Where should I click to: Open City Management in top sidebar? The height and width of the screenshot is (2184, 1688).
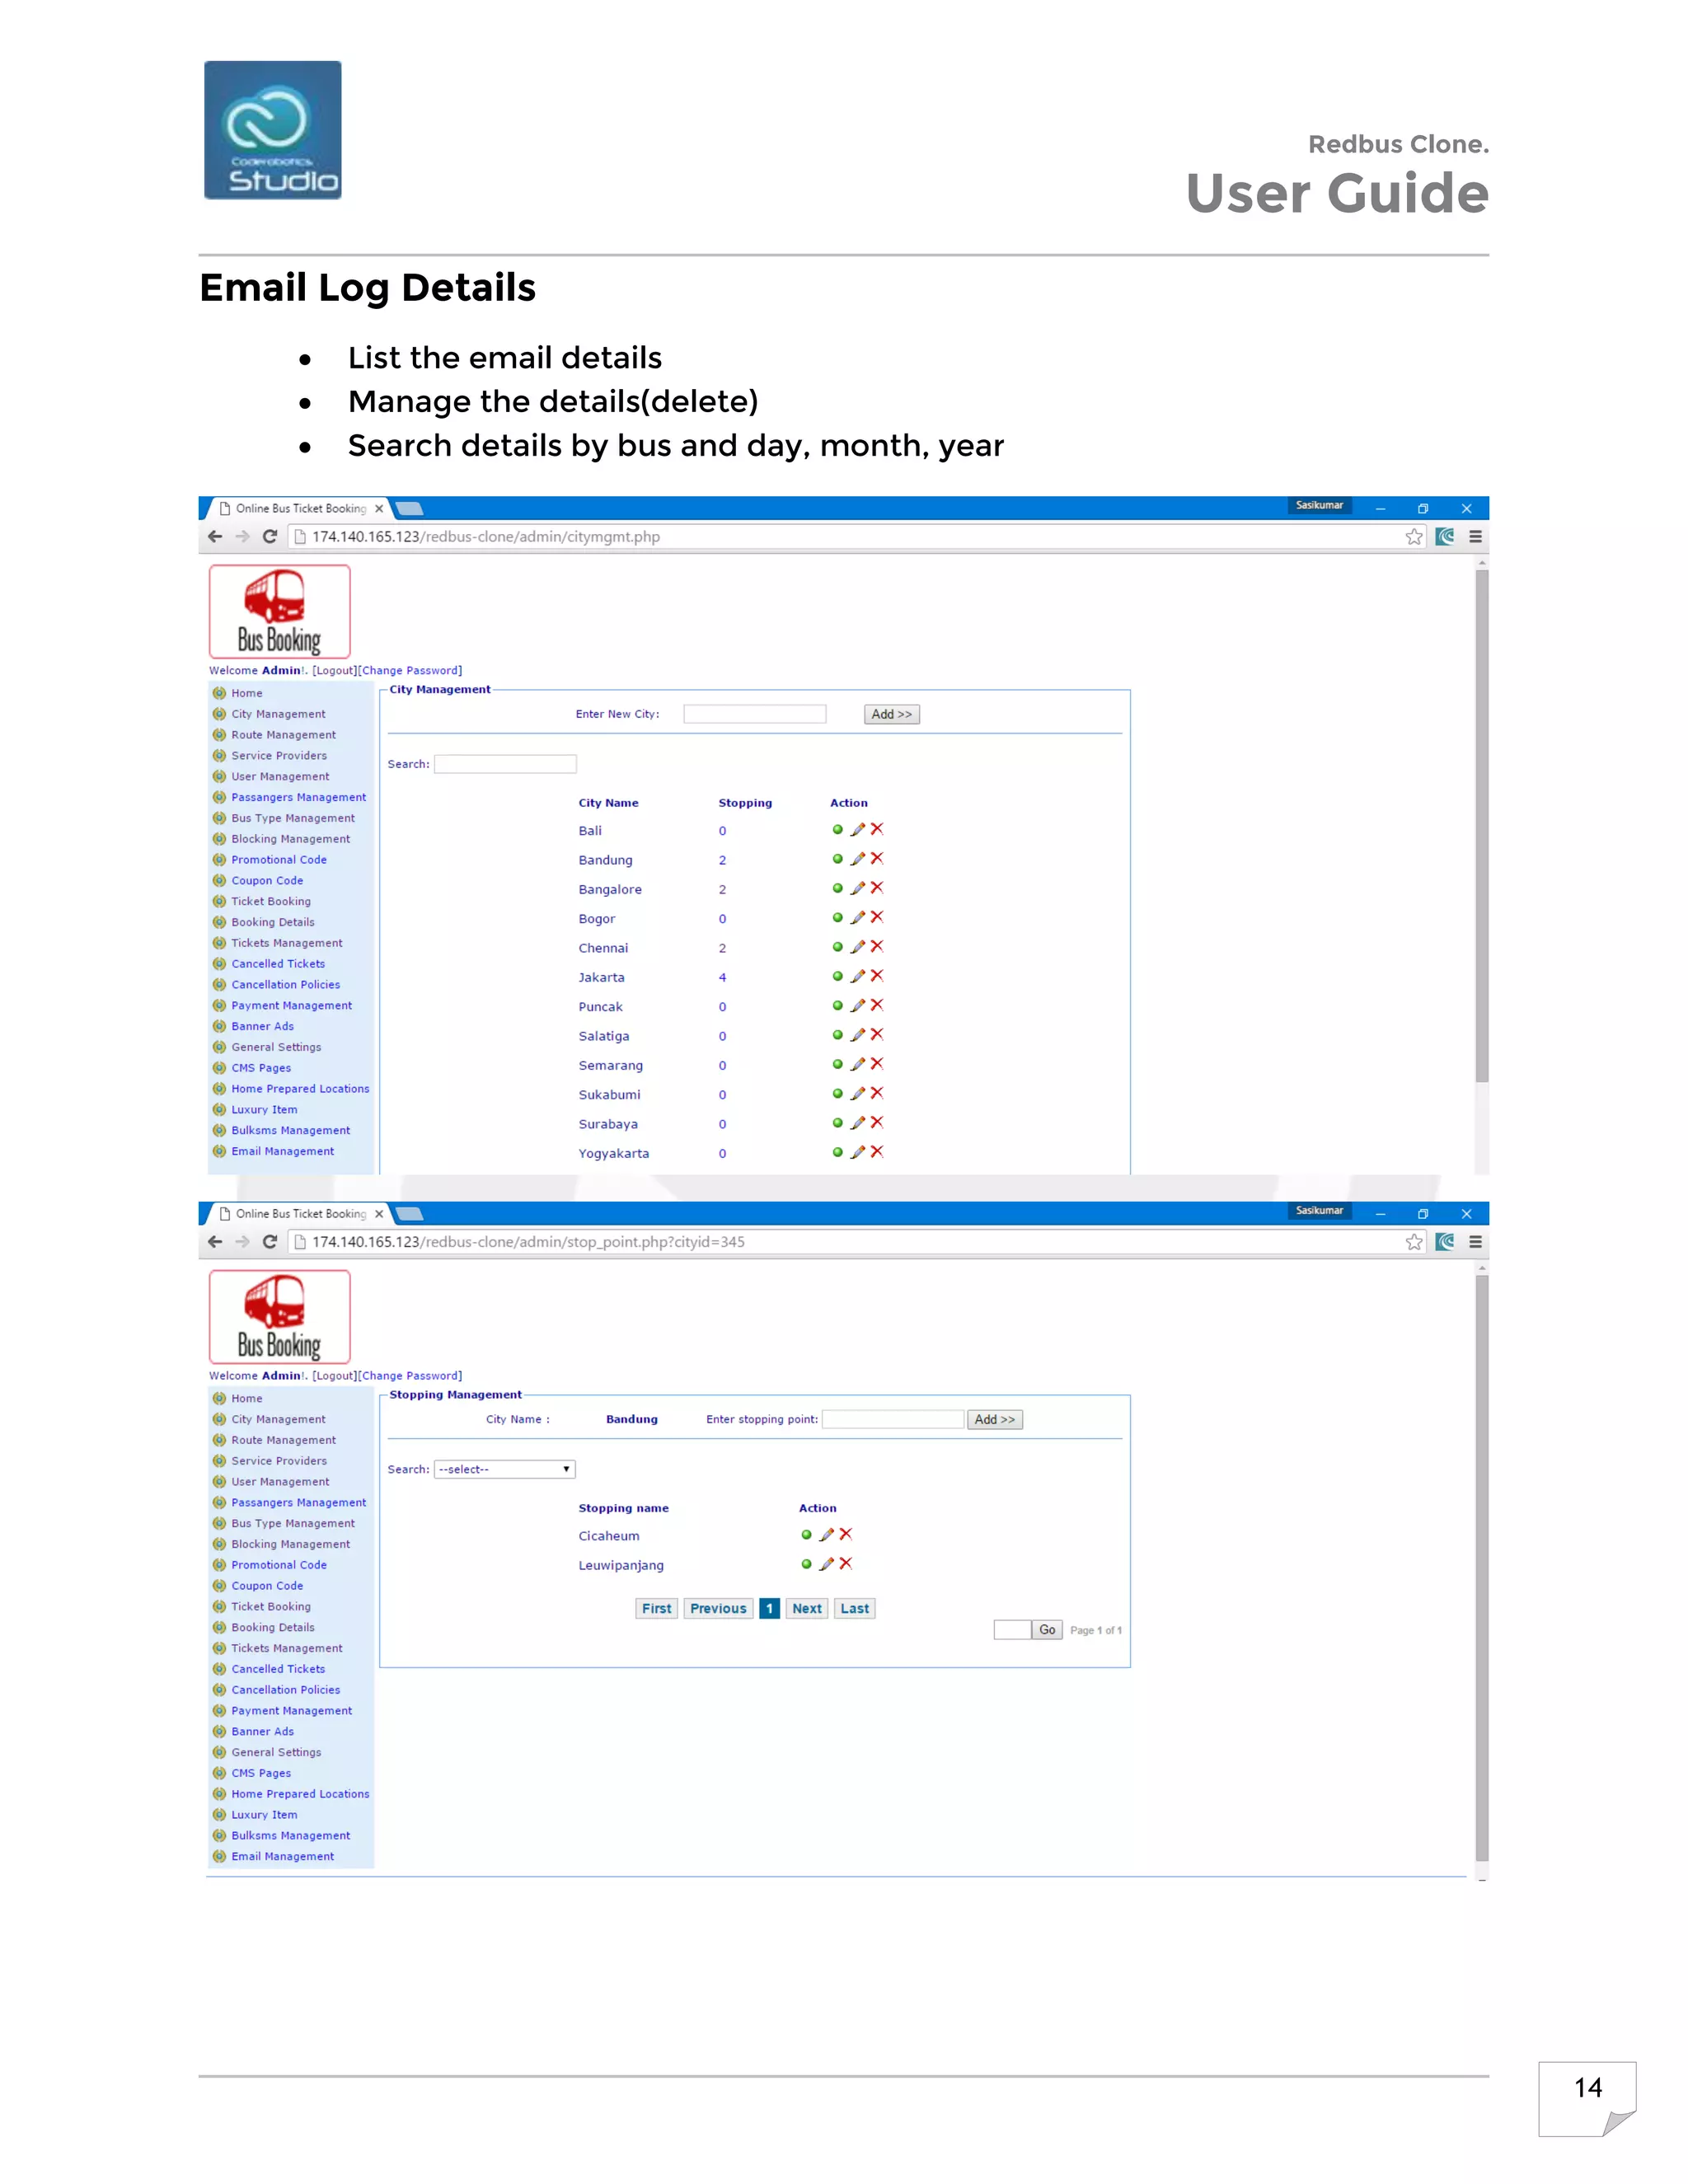tap(278, 714)
